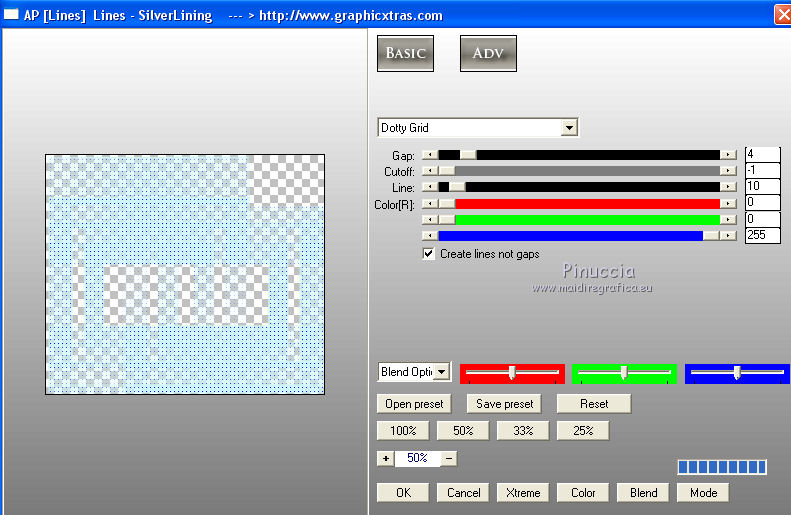Click the Xtreme button

tap(523, 493)
